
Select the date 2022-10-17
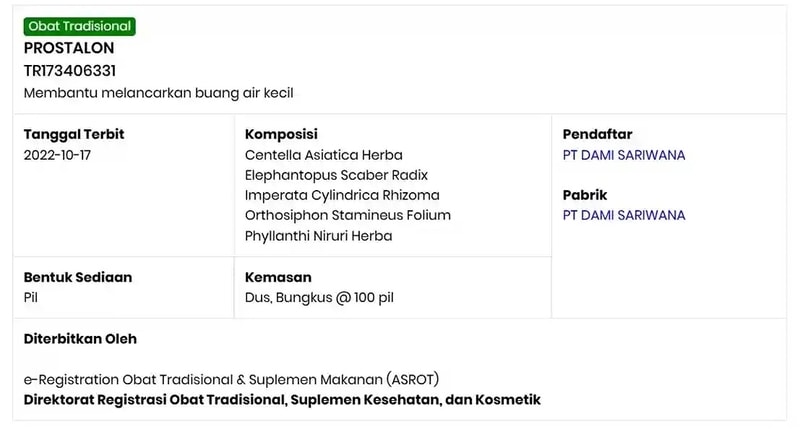coord(57,155)
